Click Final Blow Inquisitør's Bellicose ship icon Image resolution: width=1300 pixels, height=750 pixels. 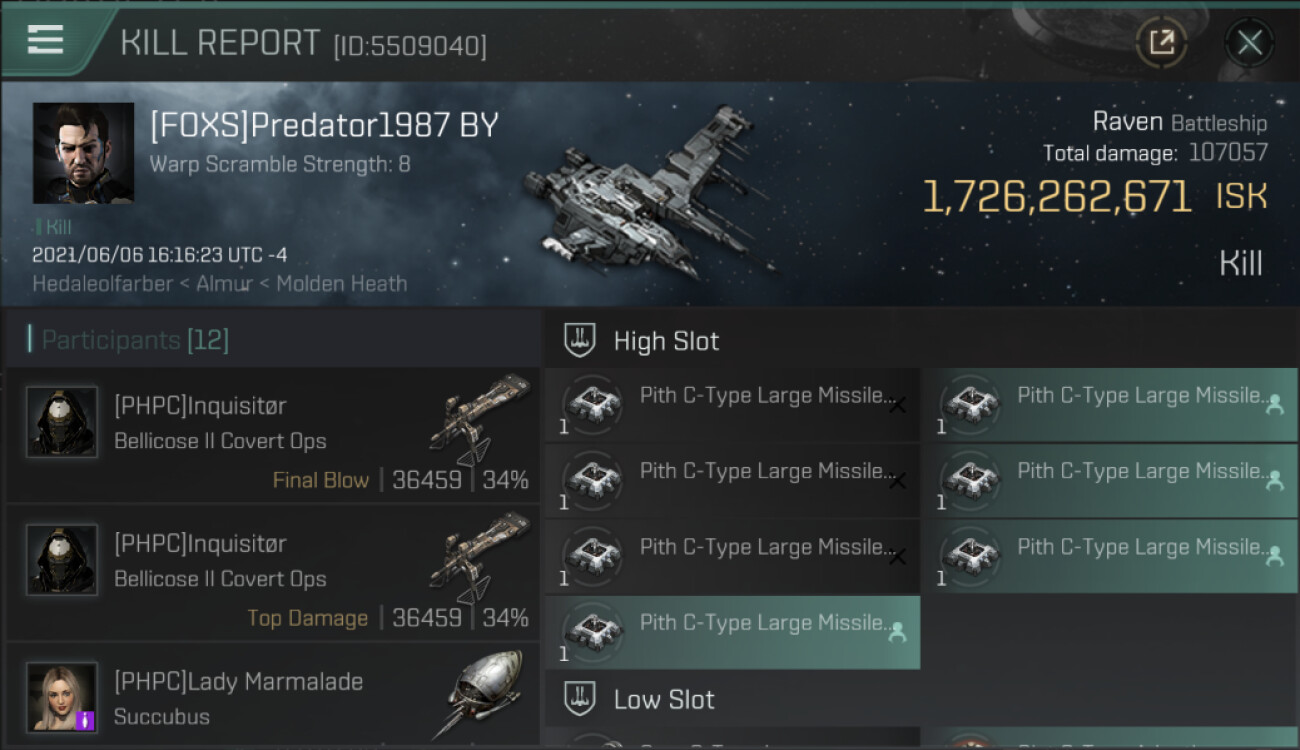(480, 419)
